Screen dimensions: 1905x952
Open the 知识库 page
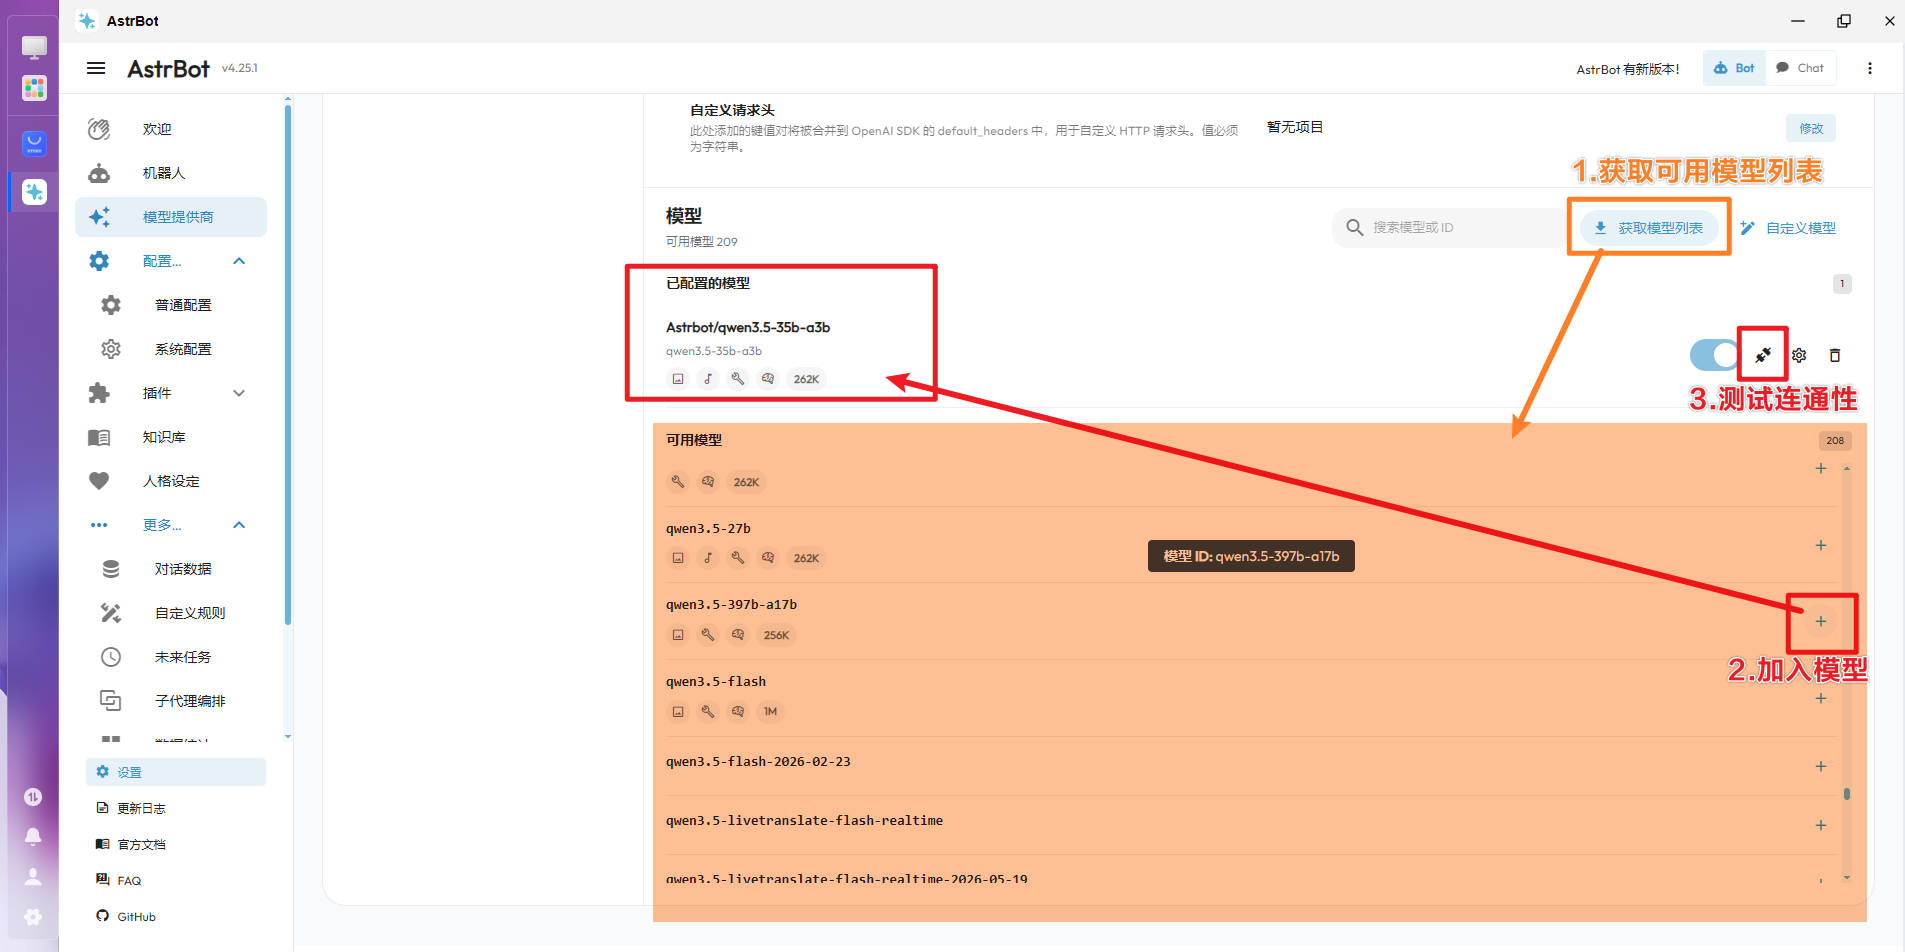pos(171,437)
